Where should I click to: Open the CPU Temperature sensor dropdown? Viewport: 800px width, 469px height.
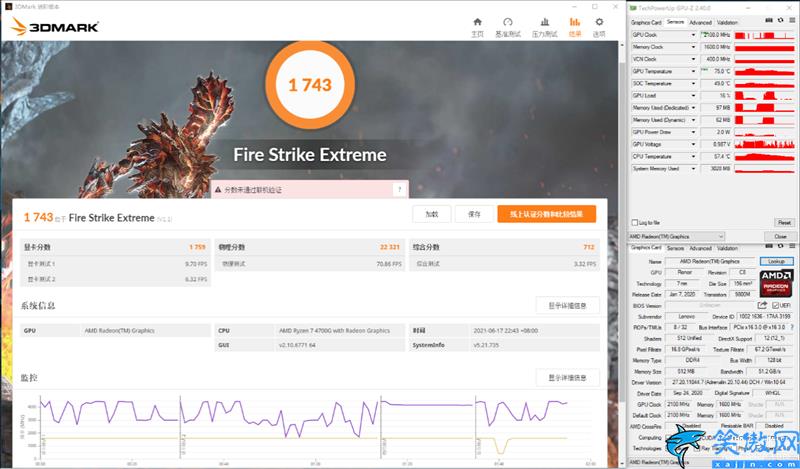tap(693, 157)
